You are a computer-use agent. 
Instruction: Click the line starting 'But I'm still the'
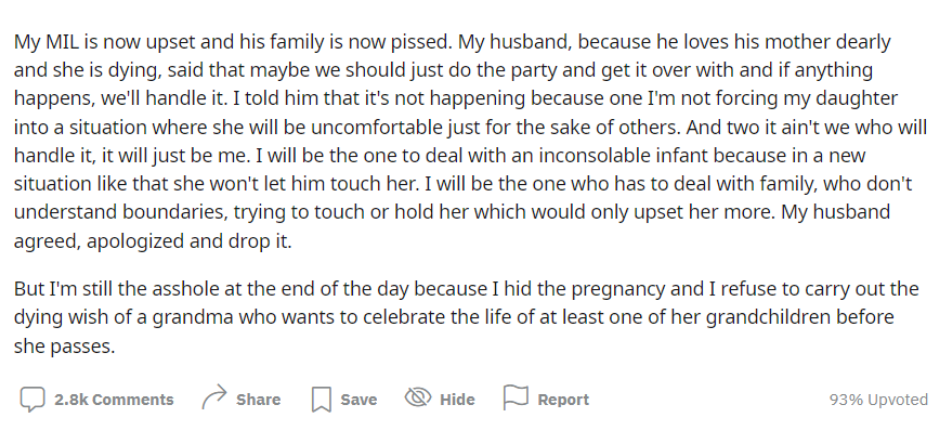click(466, 288)
